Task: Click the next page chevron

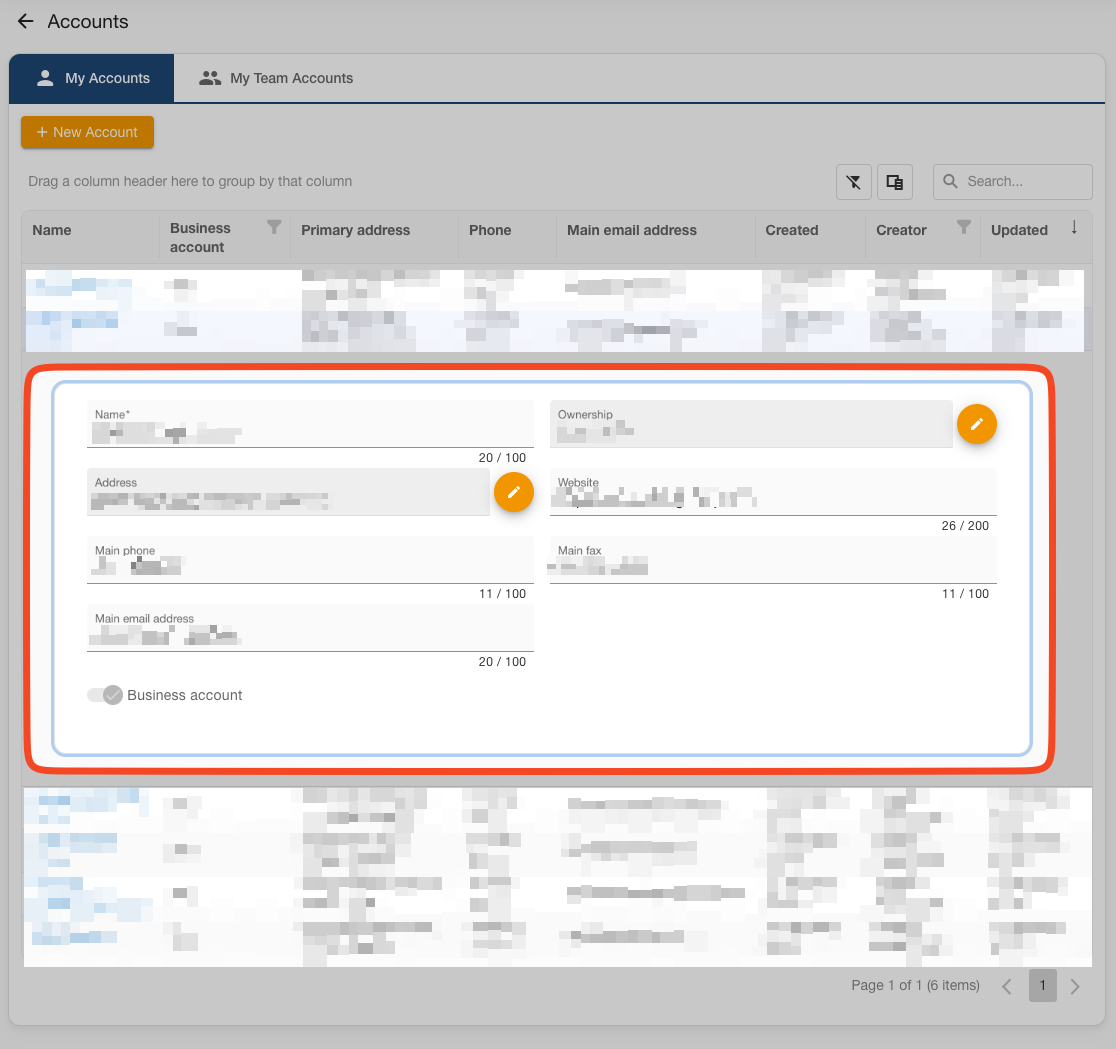Action: (x=1075, y=986)
